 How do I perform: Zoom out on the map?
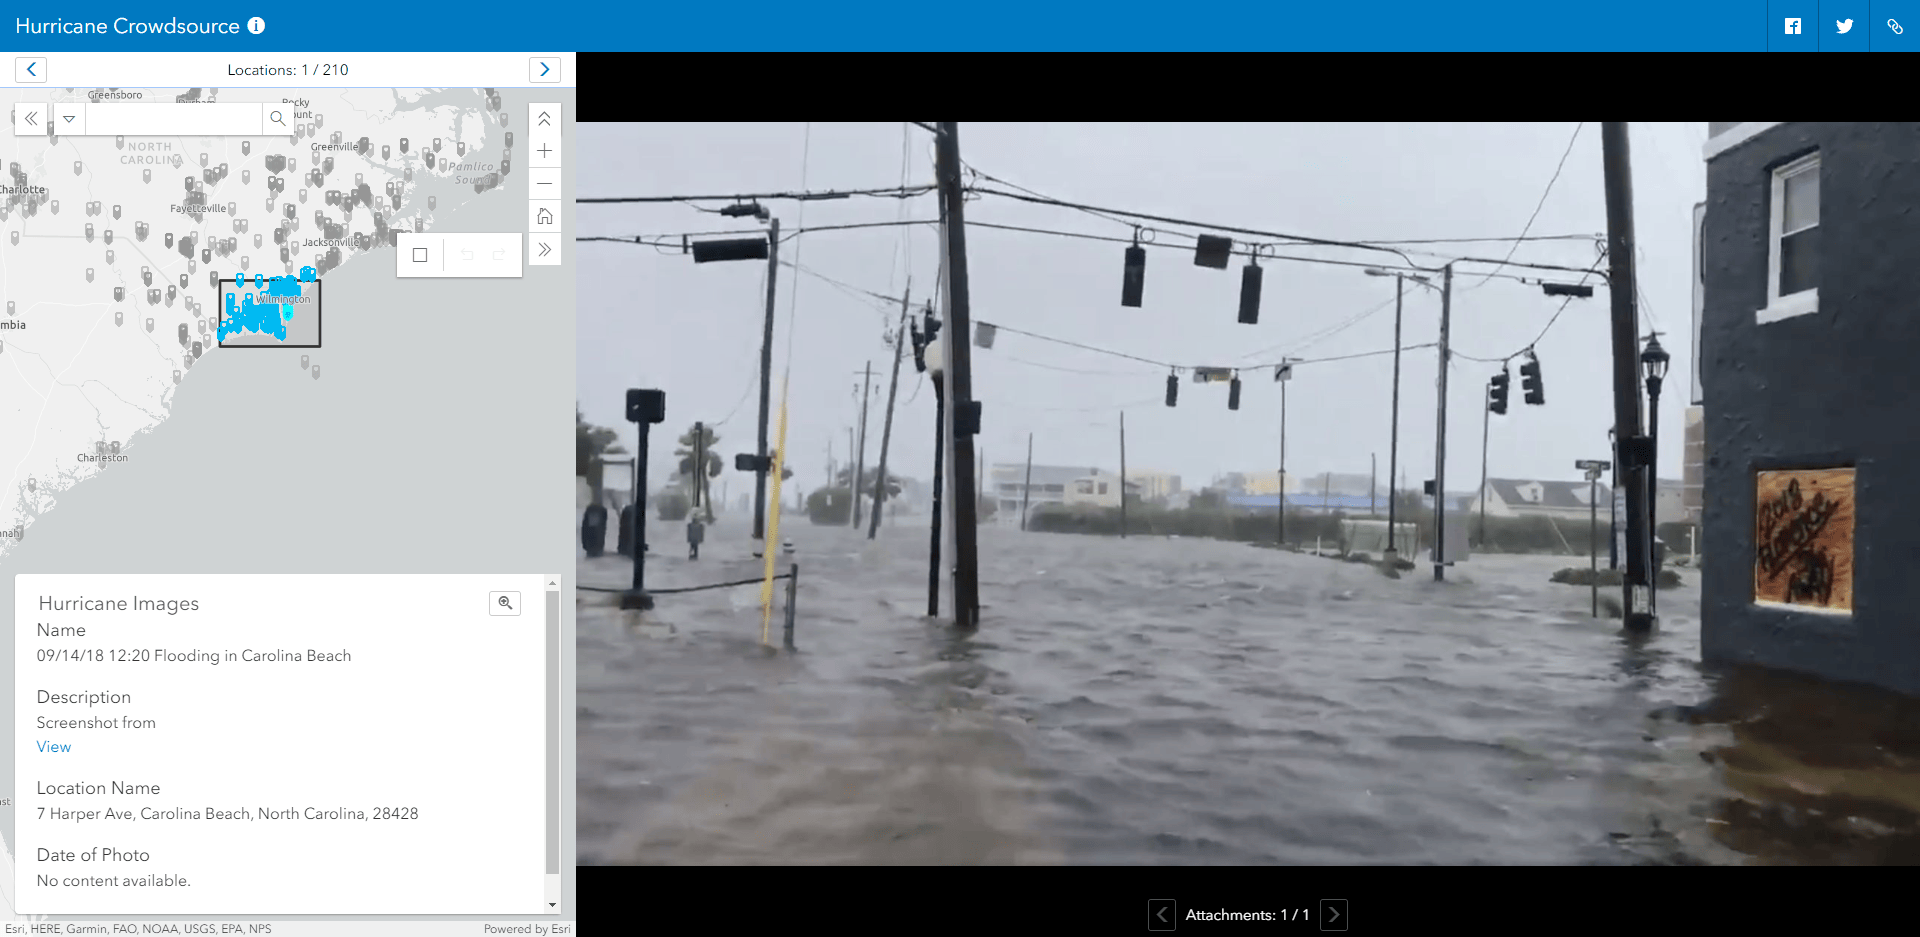pos(544,184)
